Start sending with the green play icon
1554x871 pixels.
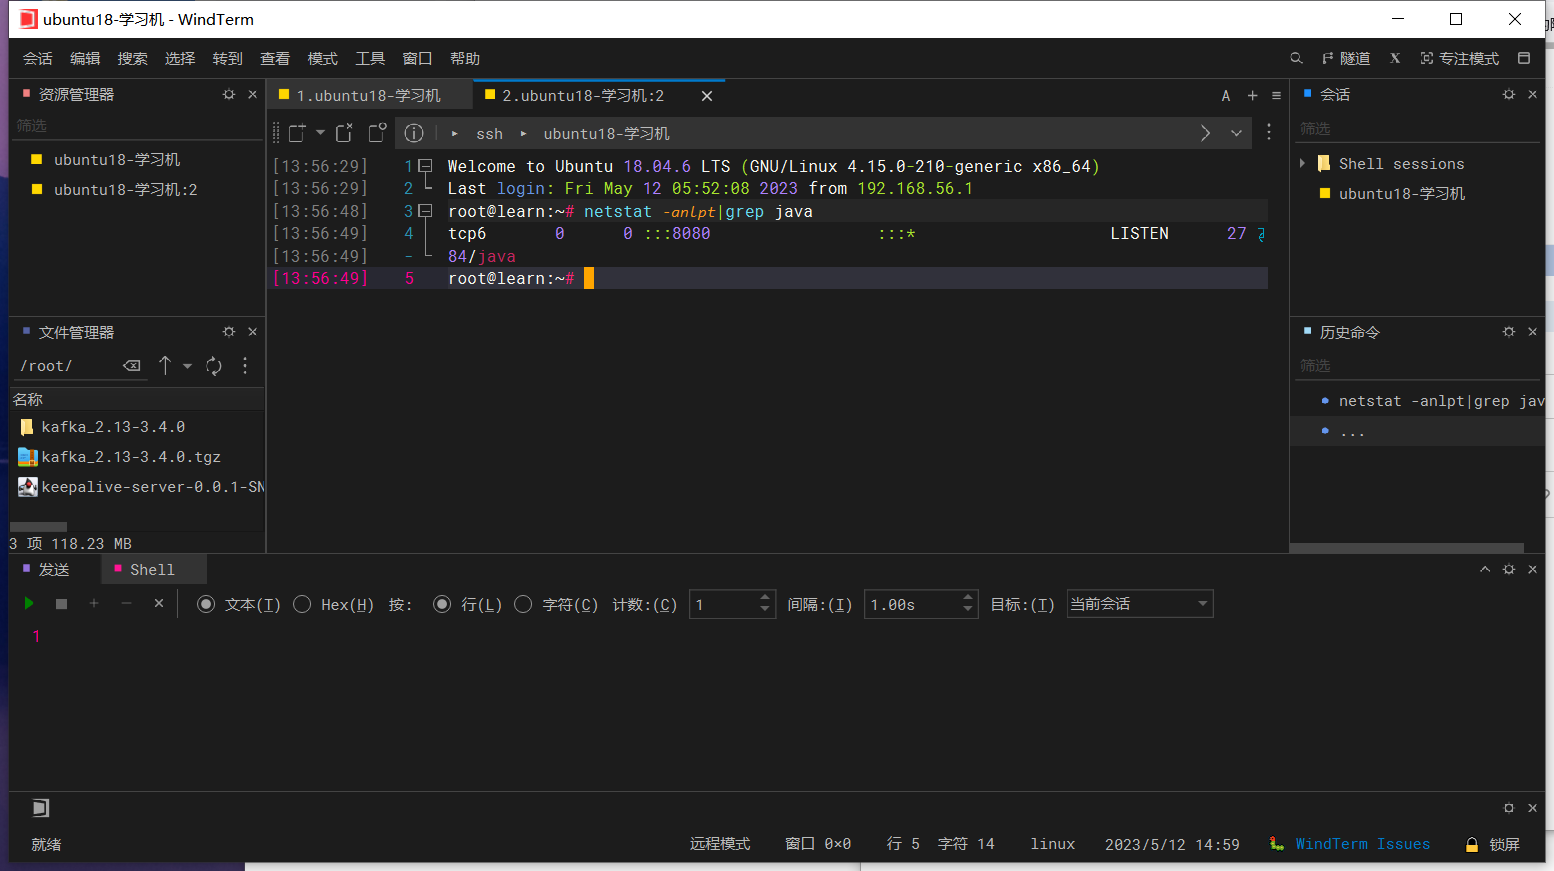click(28, 603)
